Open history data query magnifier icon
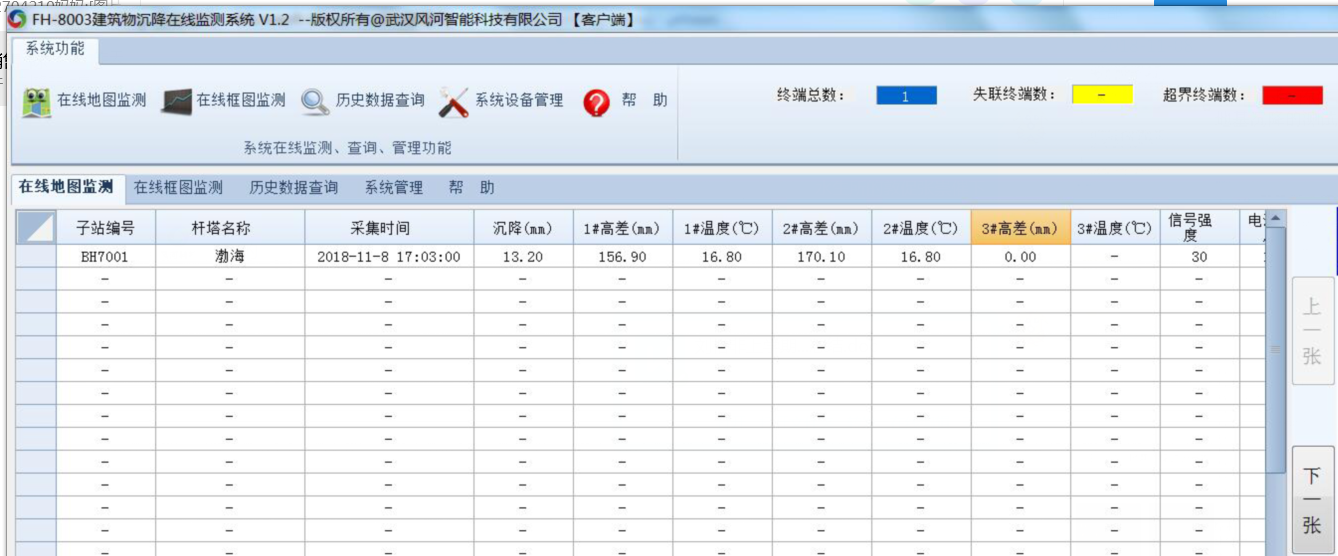This screenshot has width=1338, height=556. point(315,101)
